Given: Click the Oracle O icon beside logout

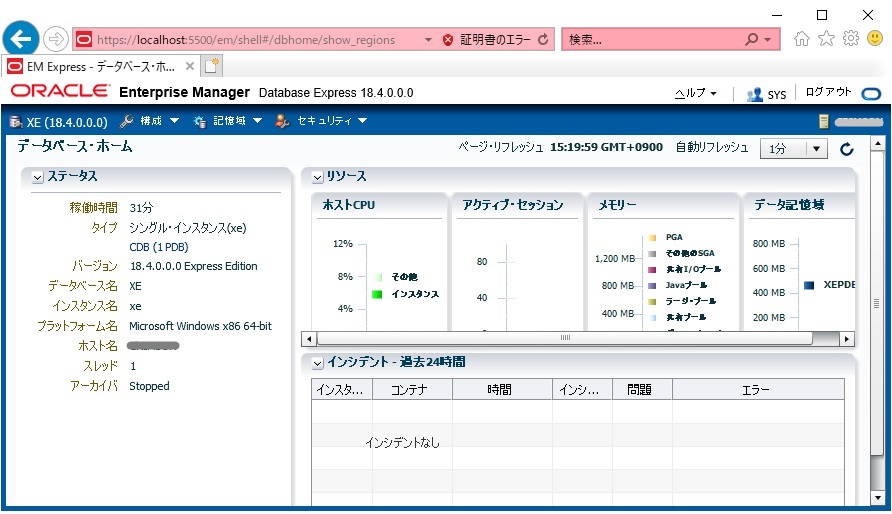Looking at the screenshot, I should 872,94.
